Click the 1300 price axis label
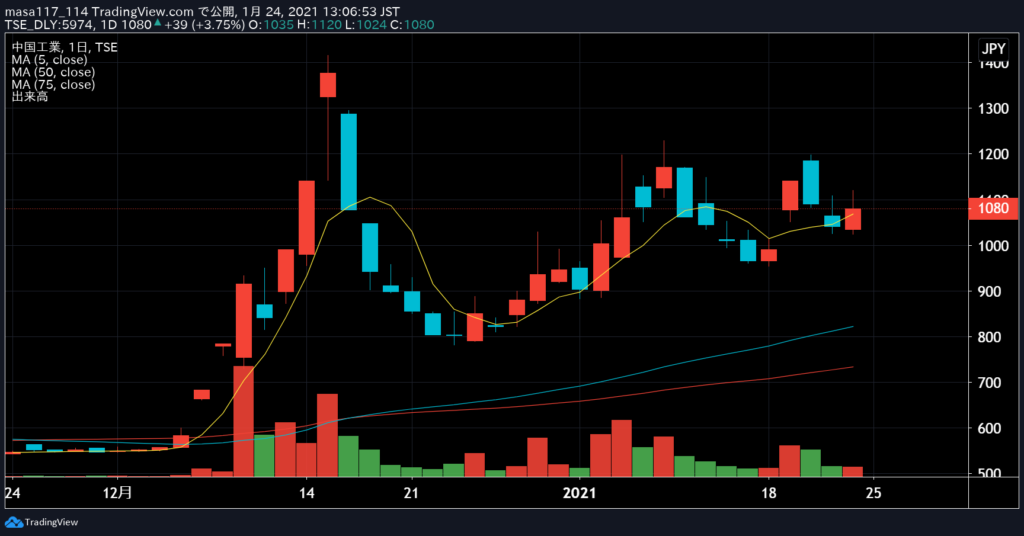This screenshot has height=536, width=1024. pyautogui.click(x=993, y=108)
